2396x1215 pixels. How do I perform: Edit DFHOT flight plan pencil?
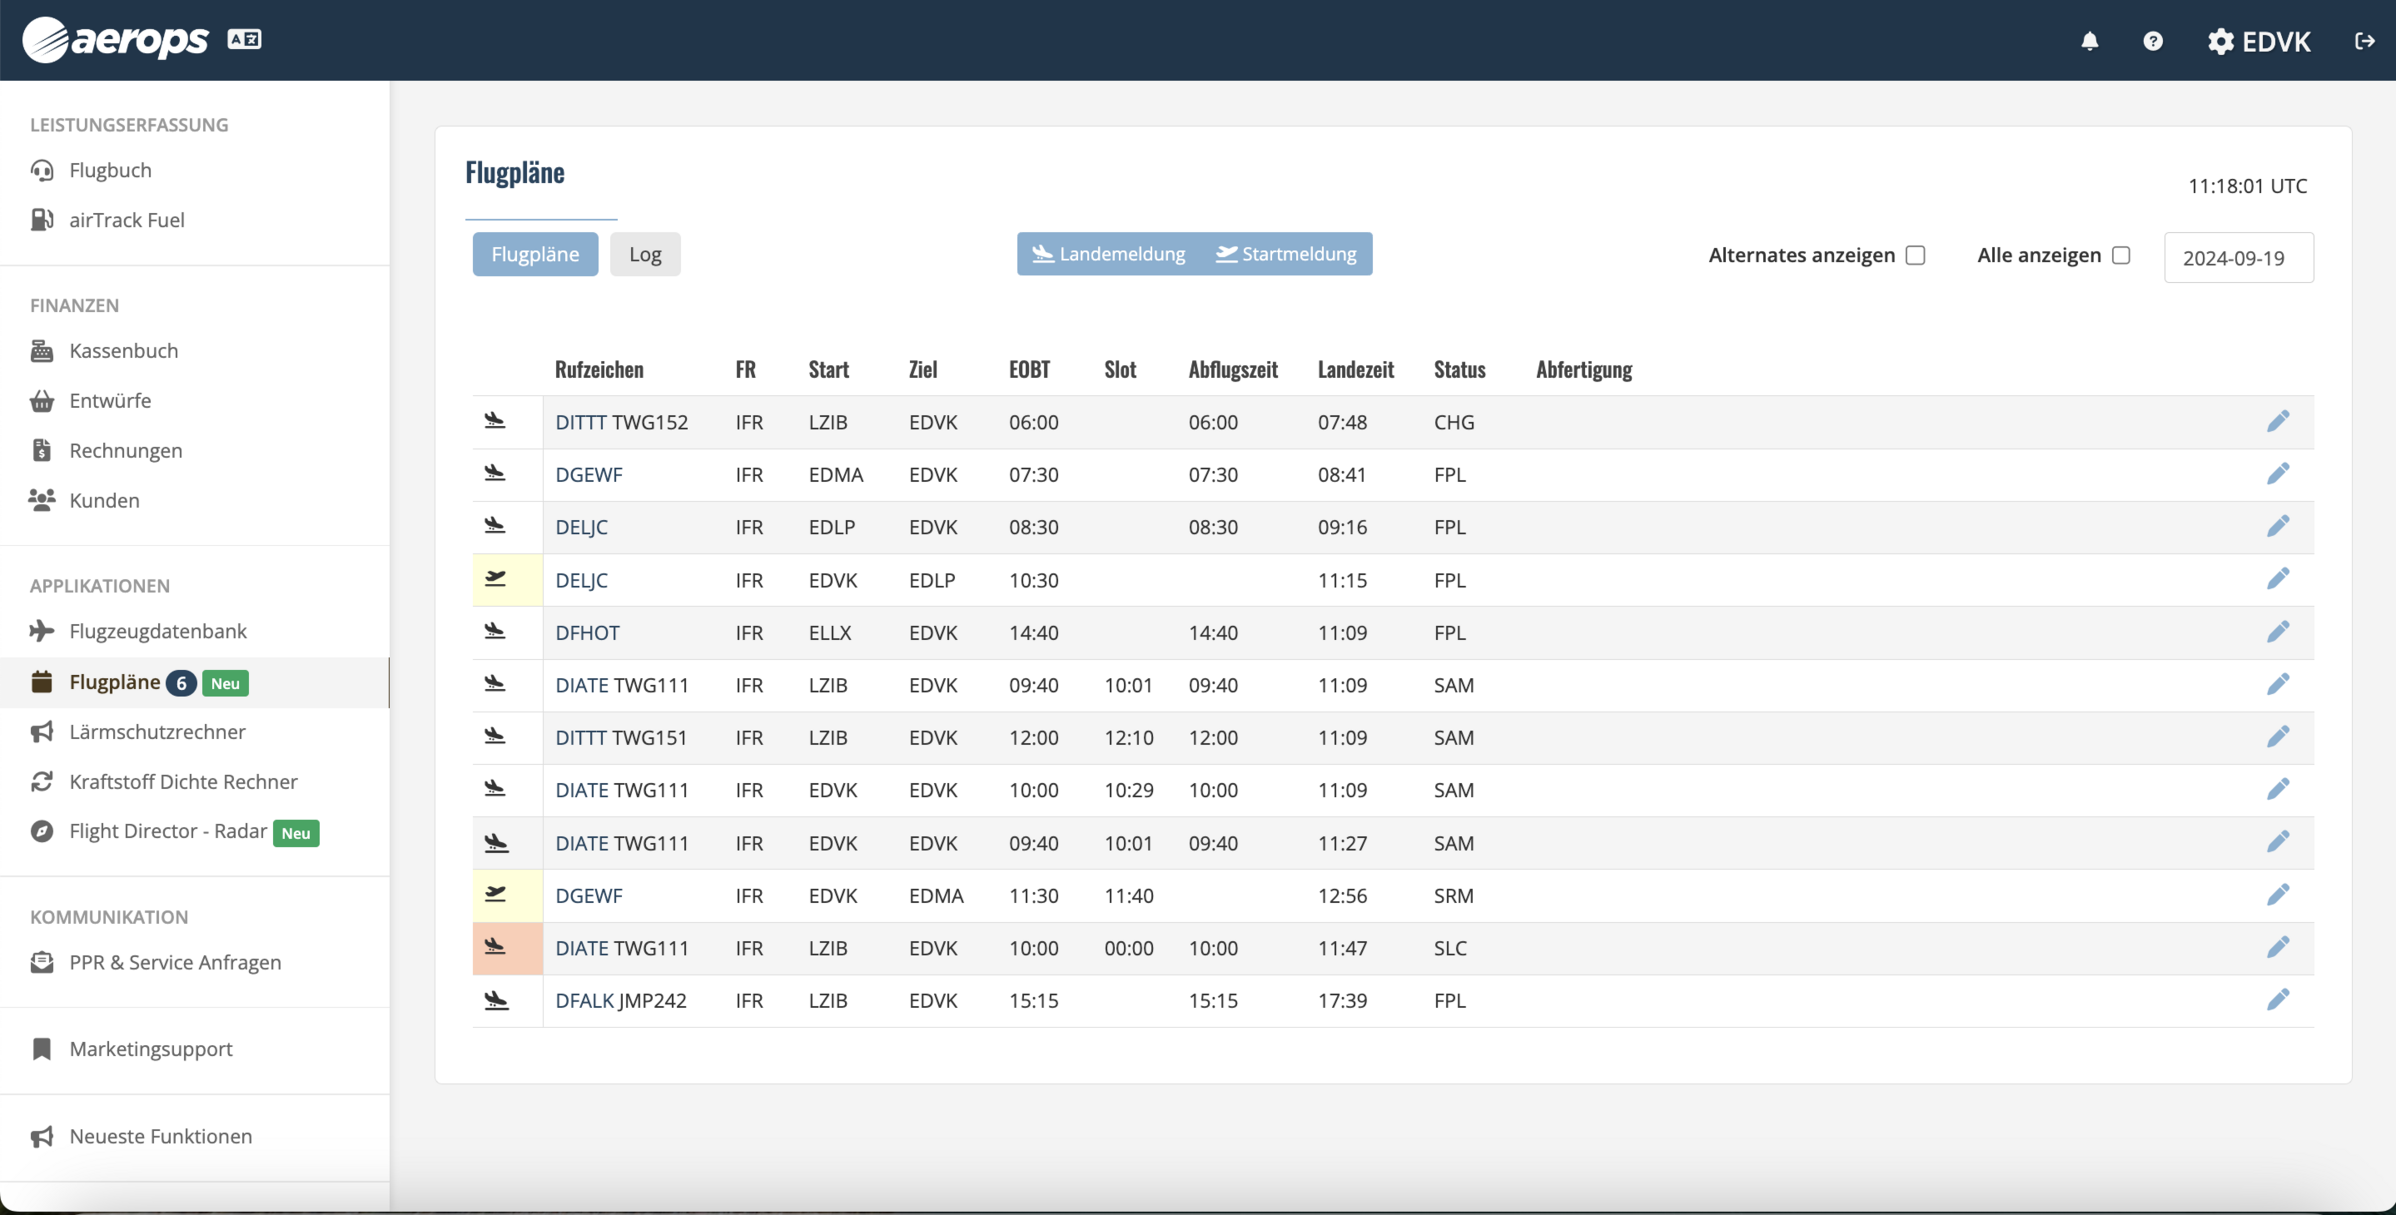coord(2277,632)
